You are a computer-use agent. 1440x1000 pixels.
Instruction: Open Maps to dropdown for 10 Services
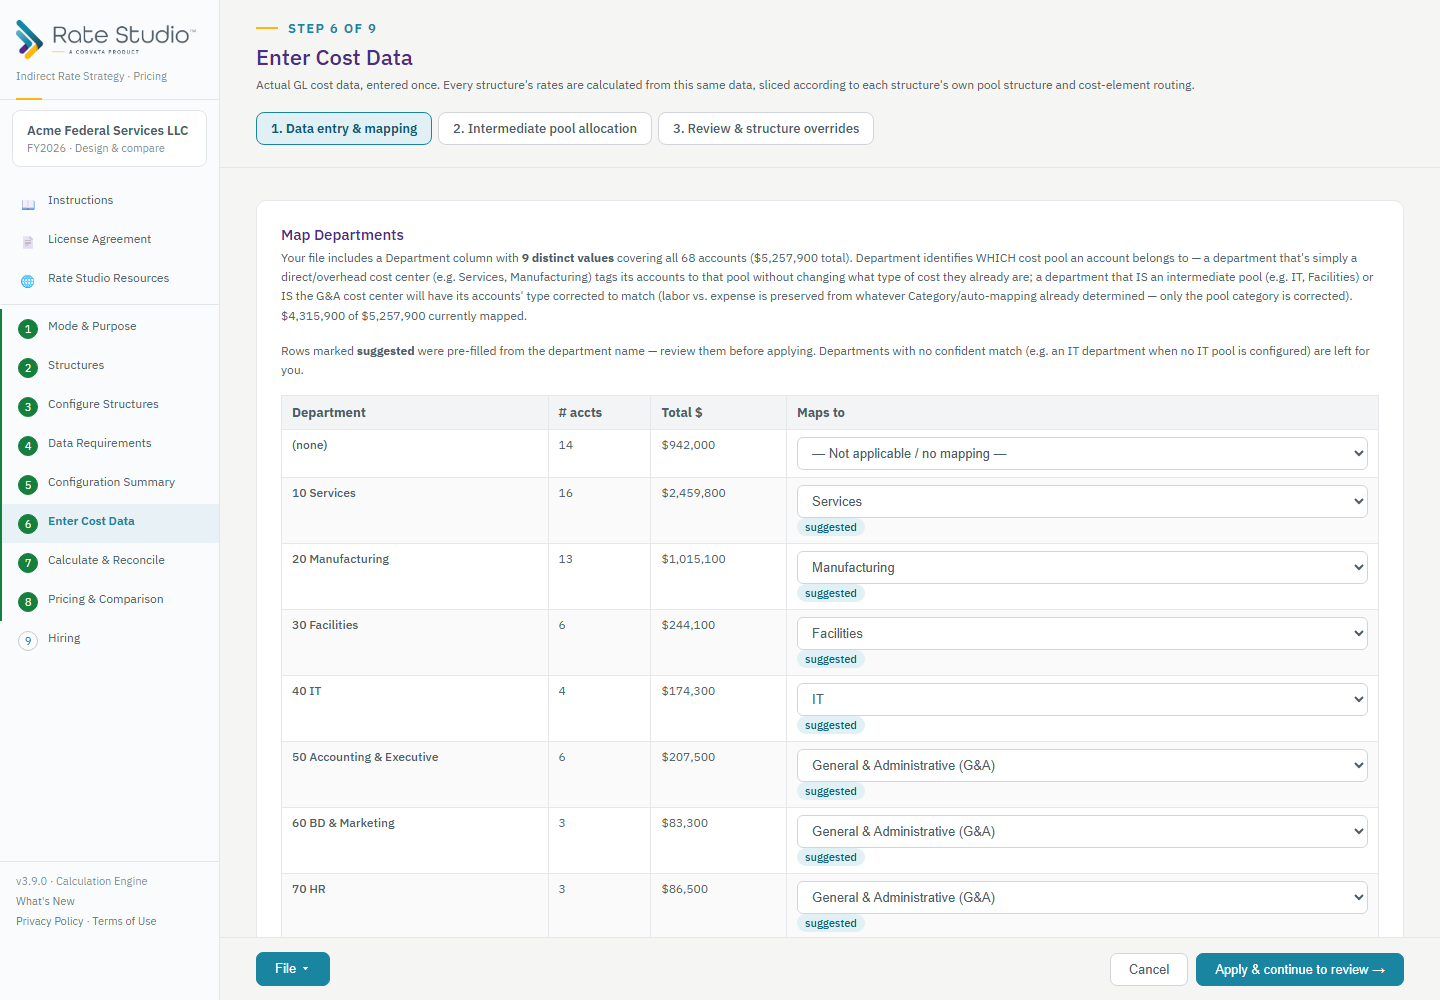(x=1082, y=502)
